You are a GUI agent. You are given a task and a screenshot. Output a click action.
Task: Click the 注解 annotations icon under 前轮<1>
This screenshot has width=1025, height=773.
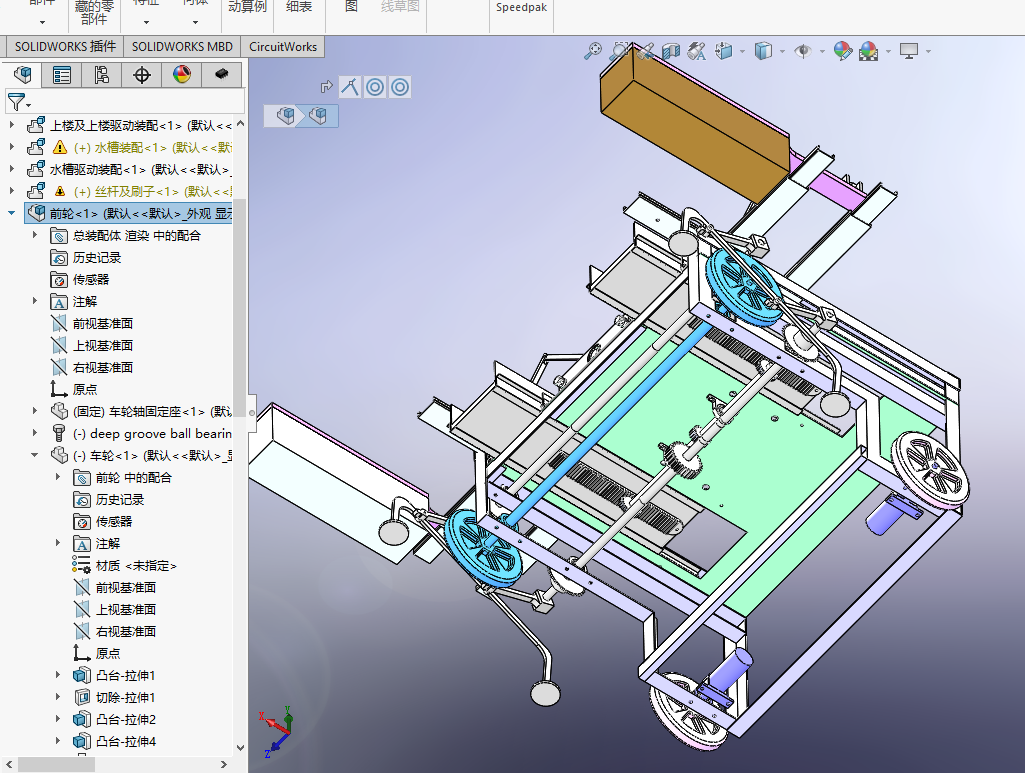tap(59, 302)
